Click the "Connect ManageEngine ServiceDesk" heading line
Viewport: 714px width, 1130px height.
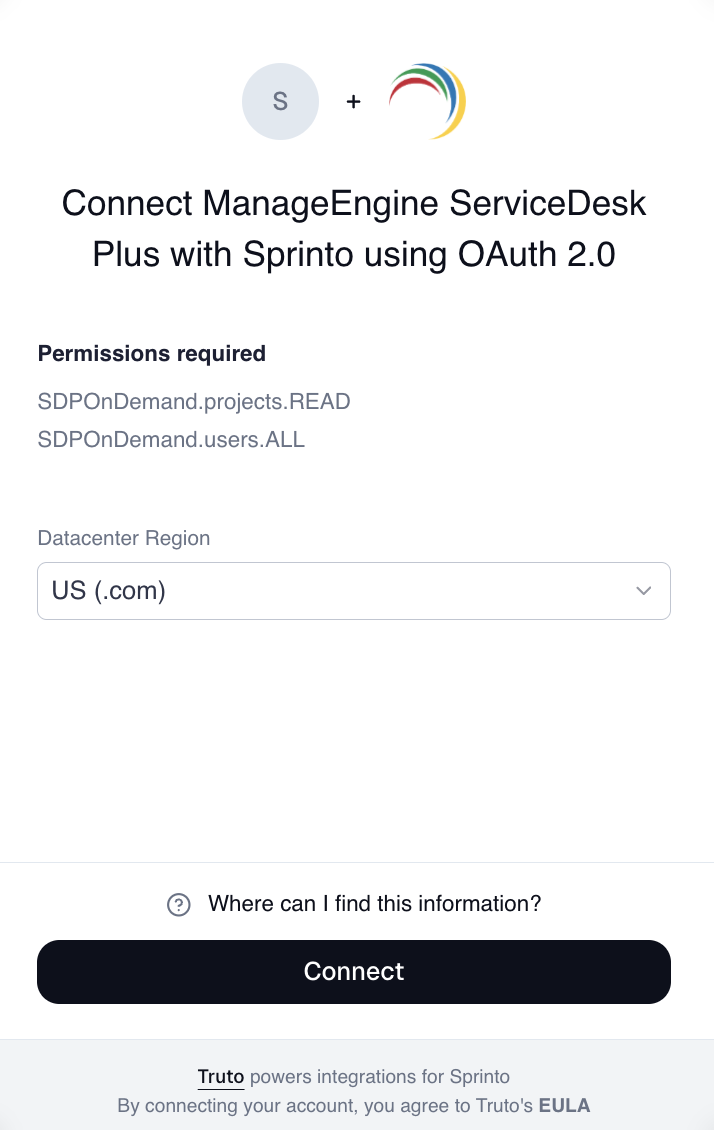pyautogui.click(x=354, y=204)
